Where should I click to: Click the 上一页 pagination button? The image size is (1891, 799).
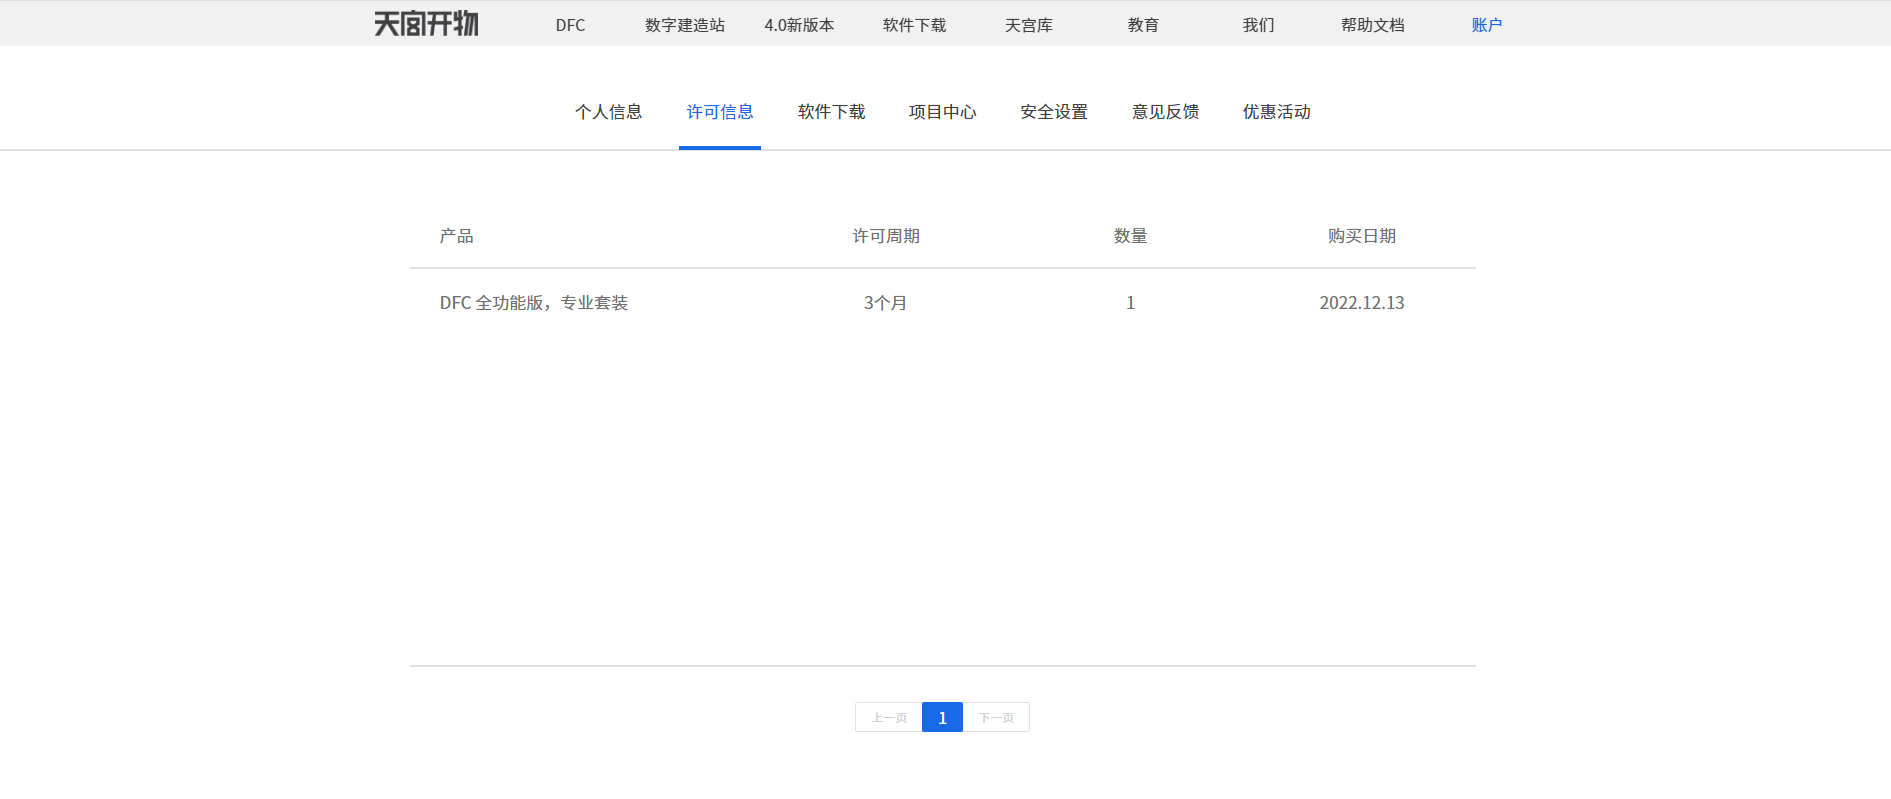(x=888, y=717)
